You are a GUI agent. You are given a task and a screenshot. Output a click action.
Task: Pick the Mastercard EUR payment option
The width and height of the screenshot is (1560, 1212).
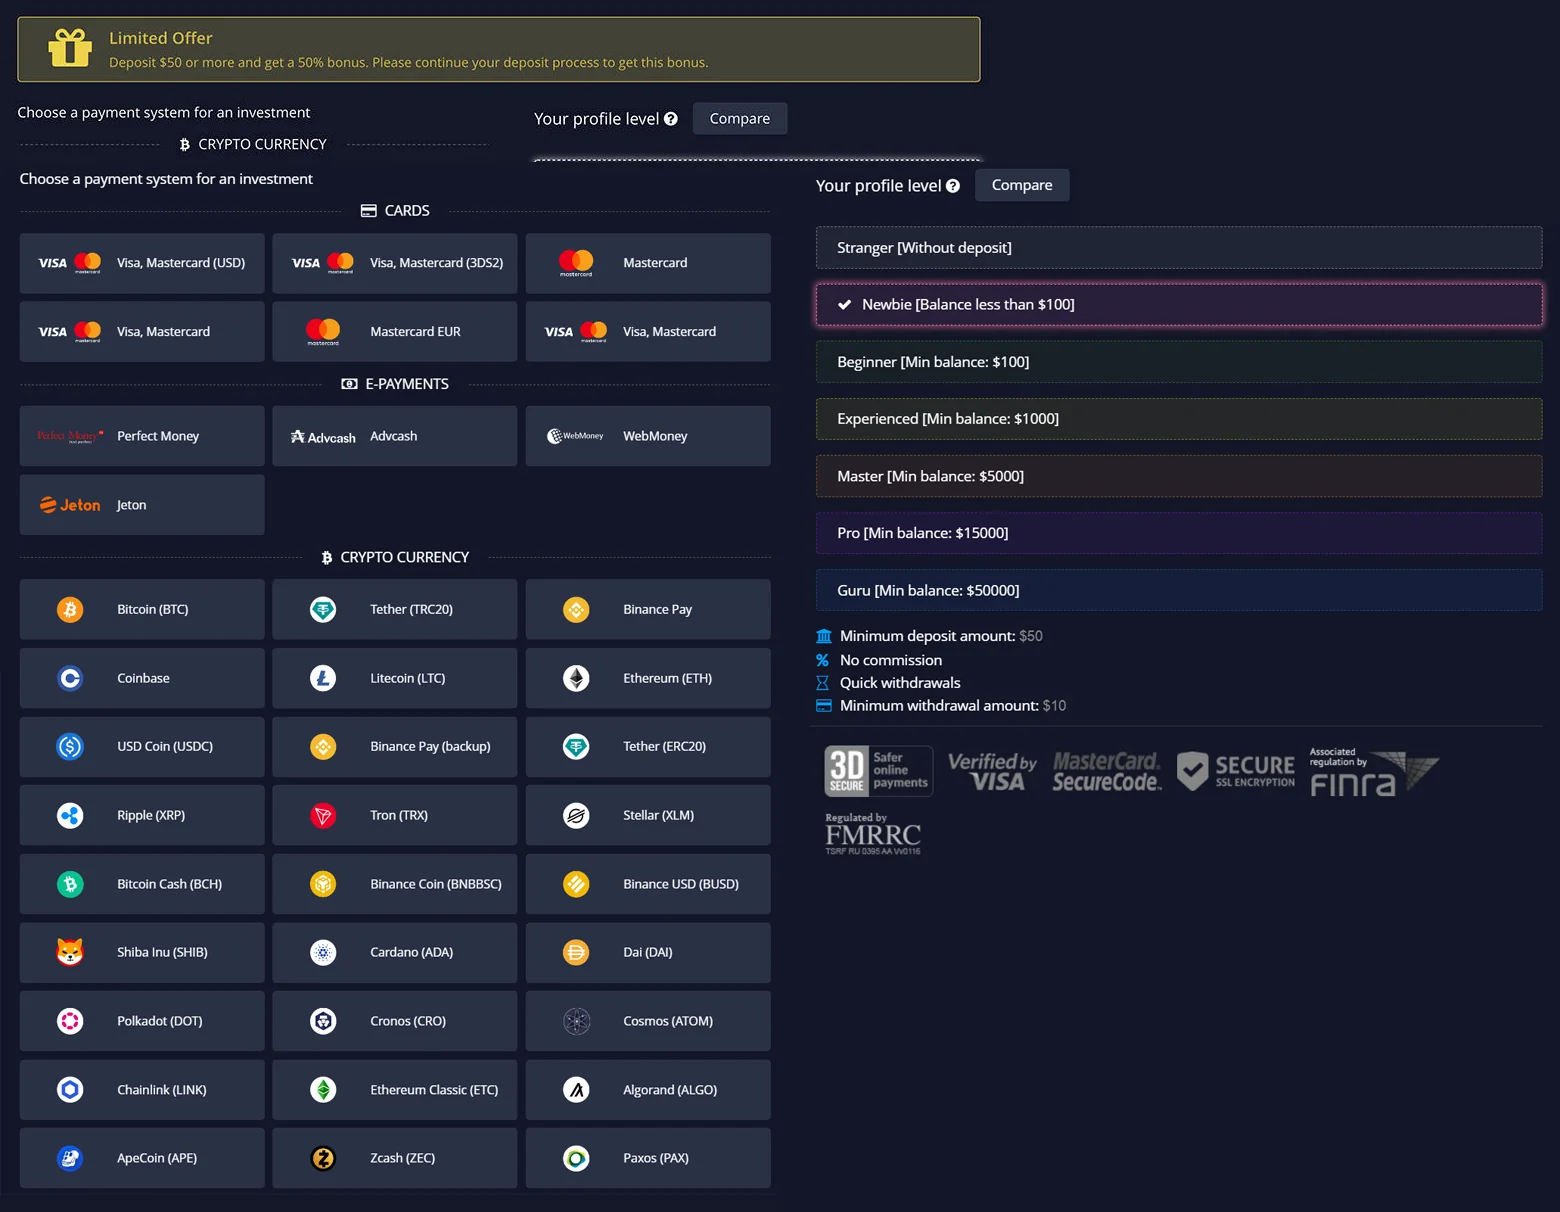tap(395, 331)
